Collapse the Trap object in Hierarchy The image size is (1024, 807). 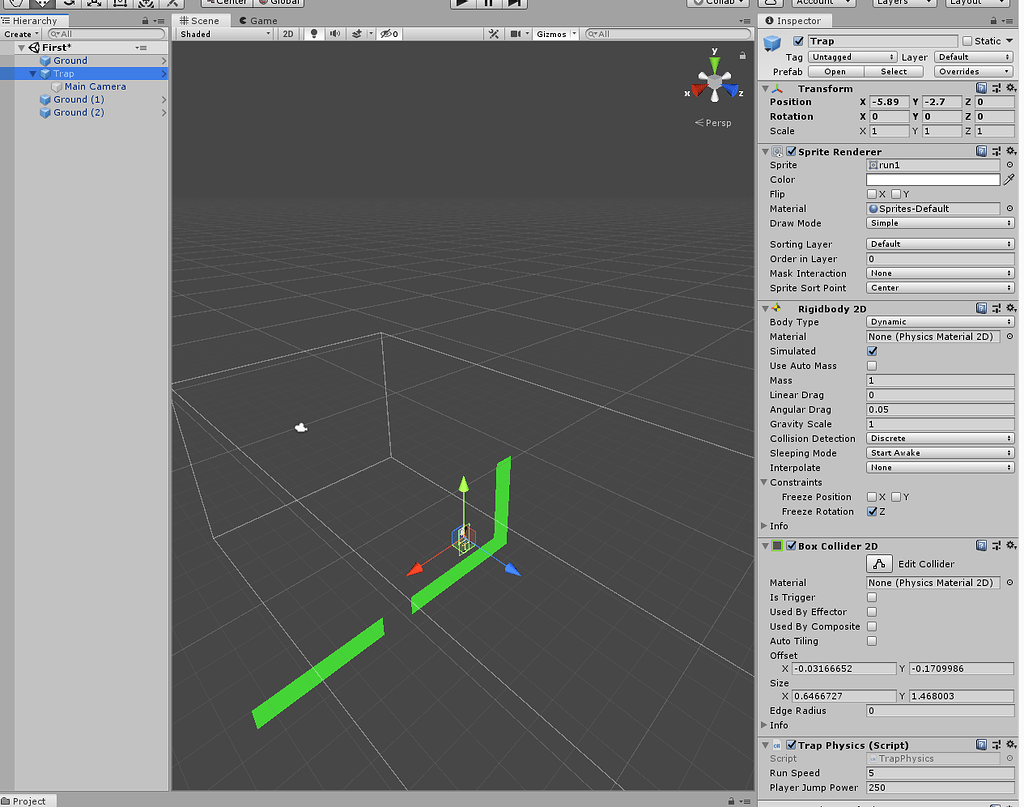(x=32, y=72)
